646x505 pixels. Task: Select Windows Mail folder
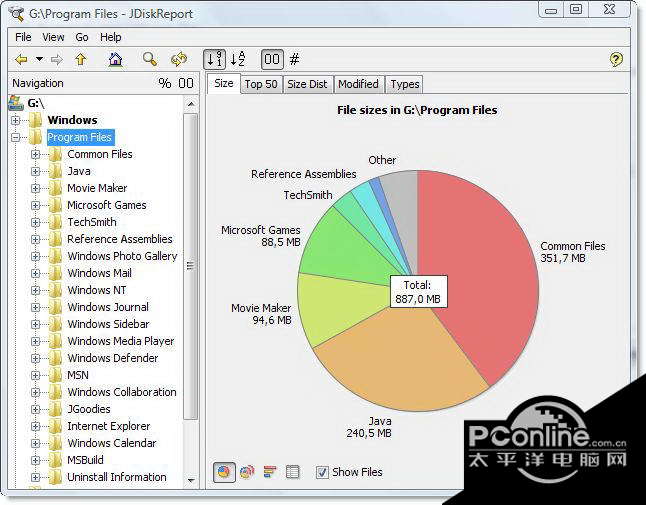(x=100, y=273)
